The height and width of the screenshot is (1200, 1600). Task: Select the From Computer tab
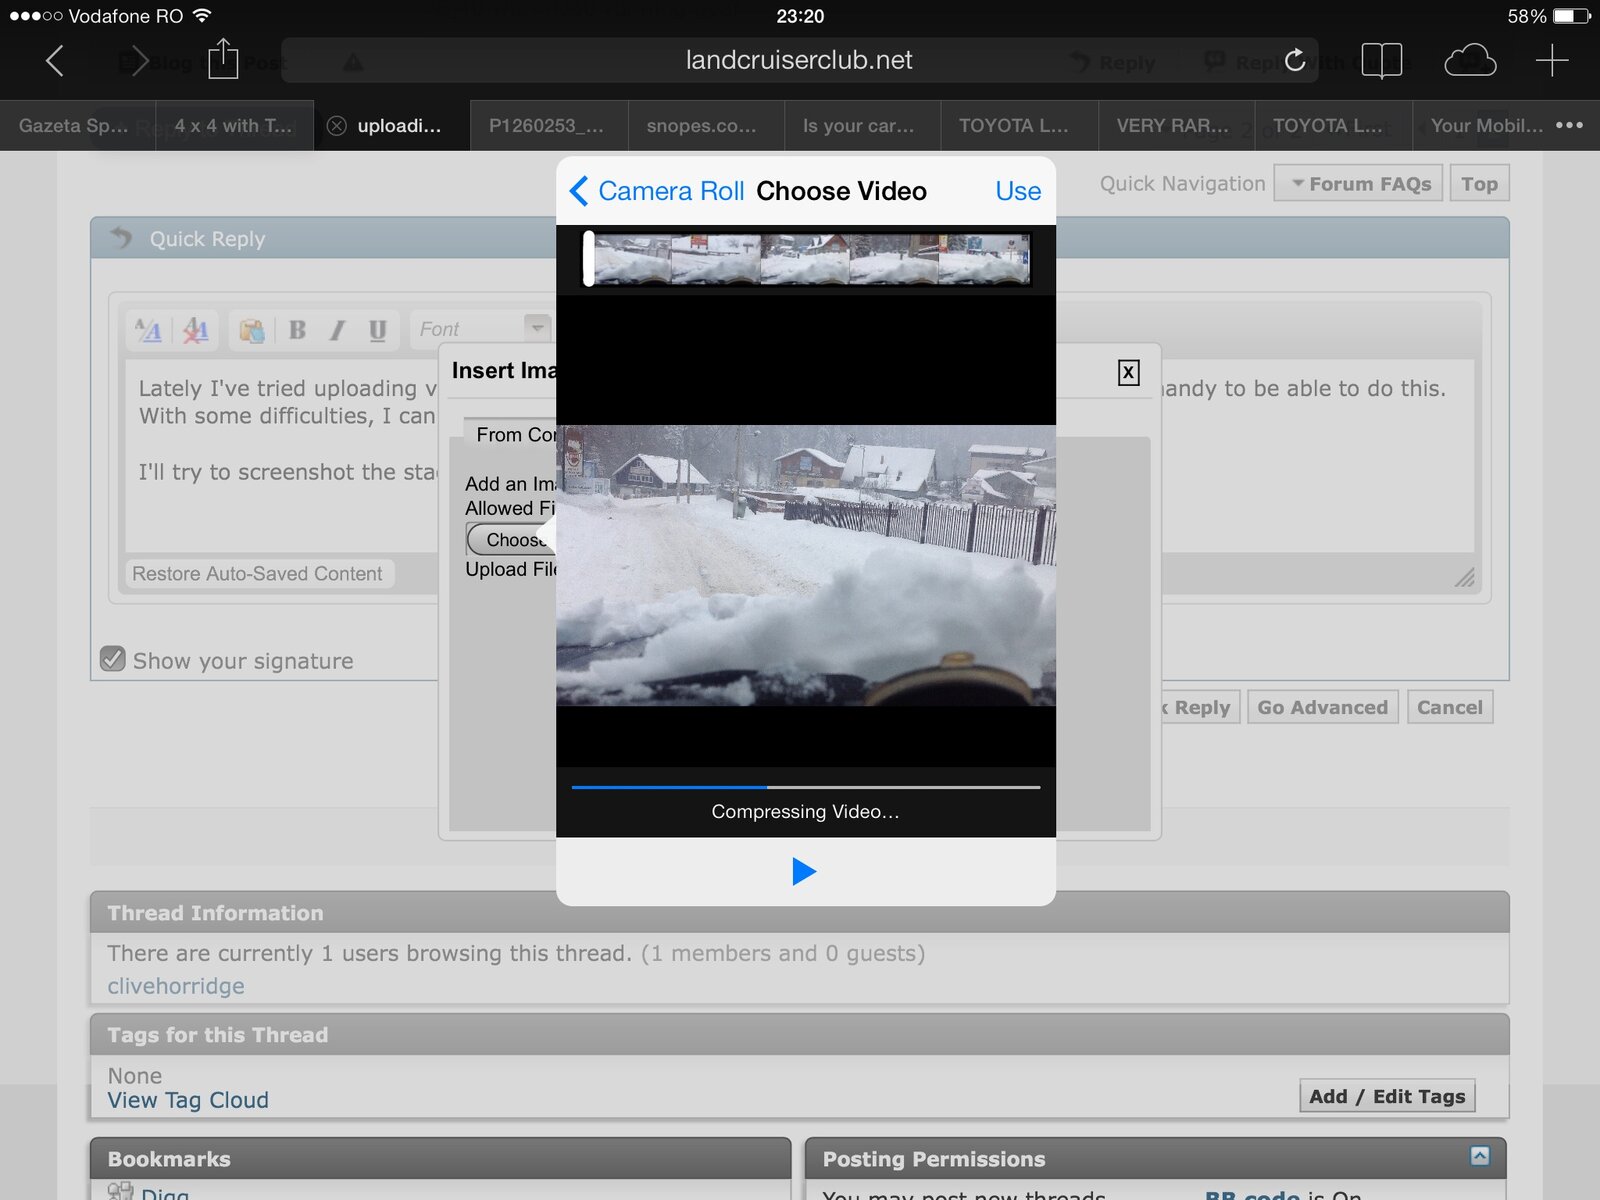[x=512, y=435]
